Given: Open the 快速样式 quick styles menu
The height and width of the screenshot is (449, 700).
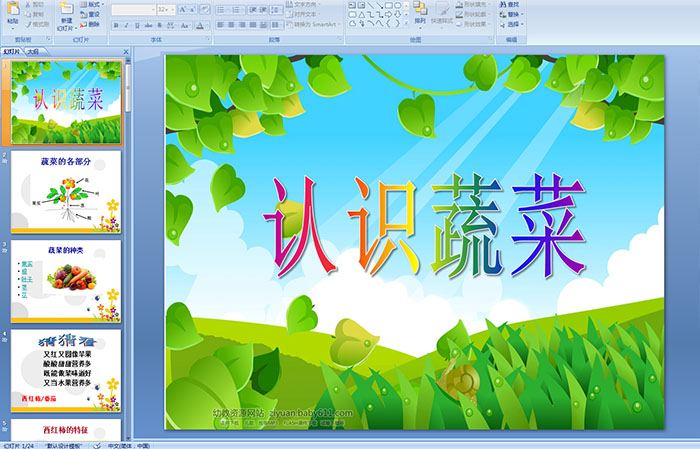Looking at the screenshot, I should point(442,13).
